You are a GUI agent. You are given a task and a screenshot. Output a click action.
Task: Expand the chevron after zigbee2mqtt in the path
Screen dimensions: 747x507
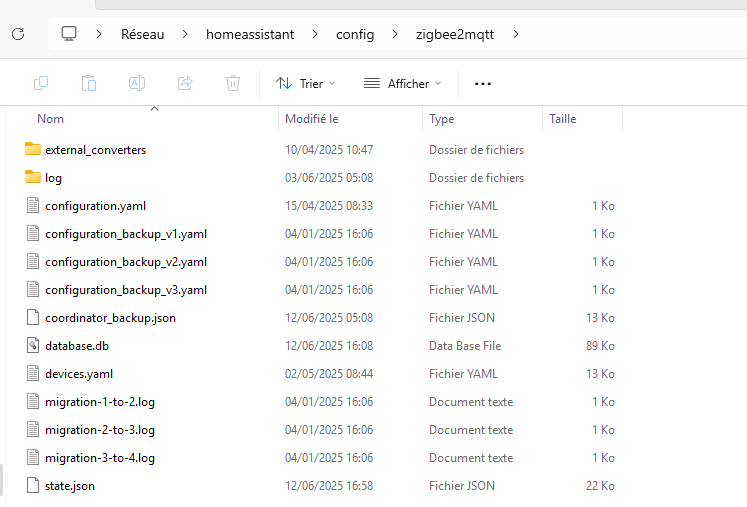[516, 34]
